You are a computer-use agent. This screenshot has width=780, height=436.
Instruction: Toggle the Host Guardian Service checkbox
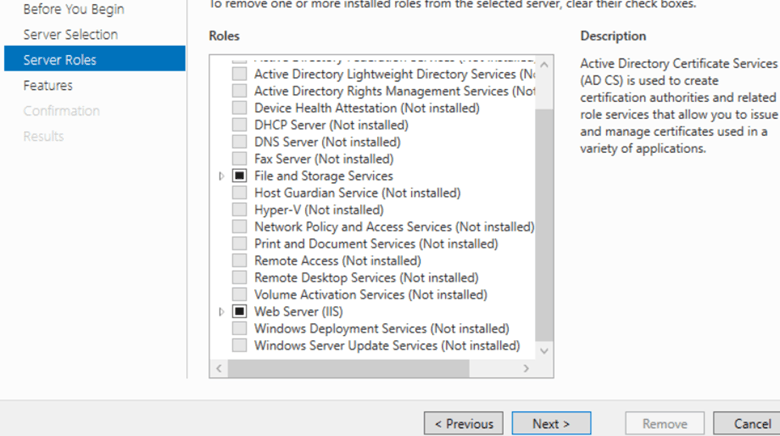[239, 193]
